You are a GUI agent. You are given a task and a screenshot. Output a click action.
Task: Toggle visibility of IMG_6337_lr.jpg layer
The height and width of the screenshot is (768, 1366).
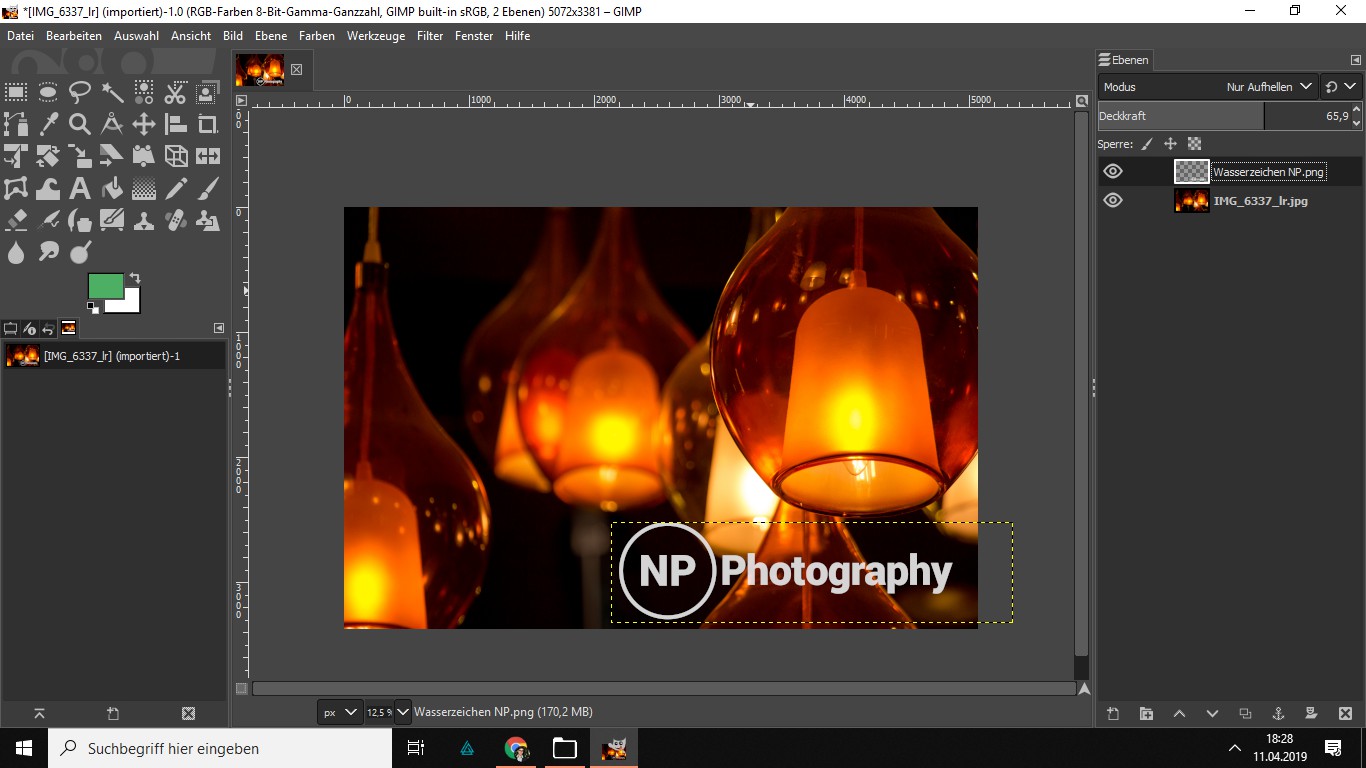(x=1113, y=201)
